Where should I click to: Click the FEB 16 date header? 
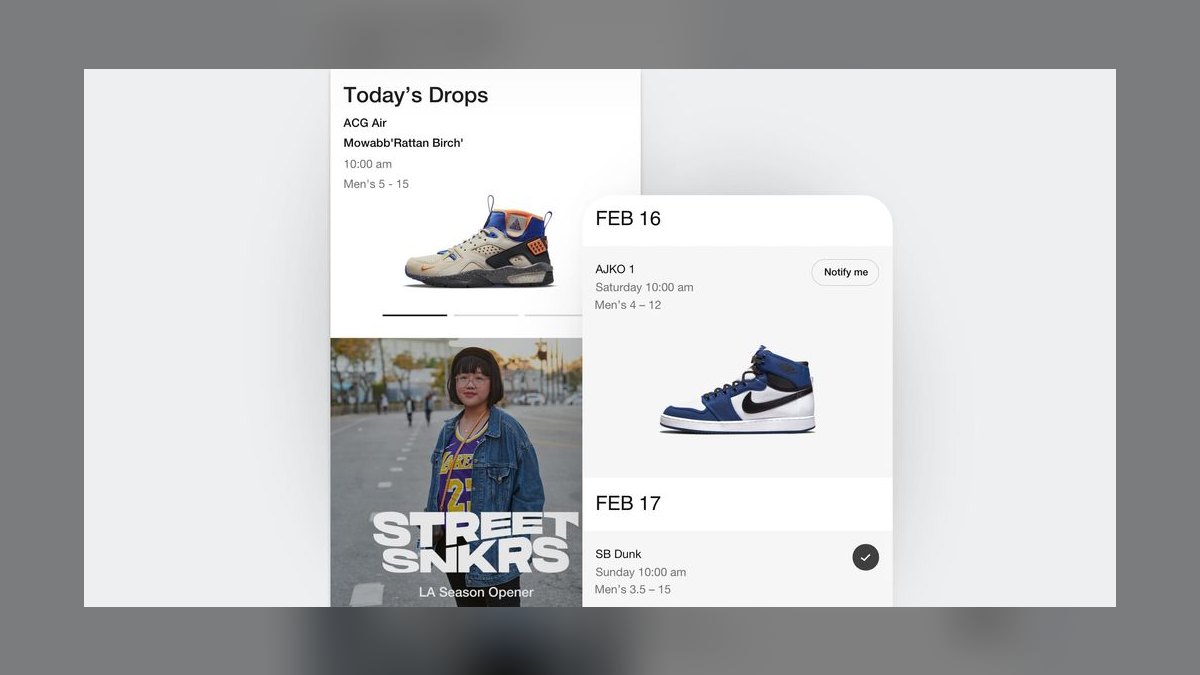(x=628, y=218)
